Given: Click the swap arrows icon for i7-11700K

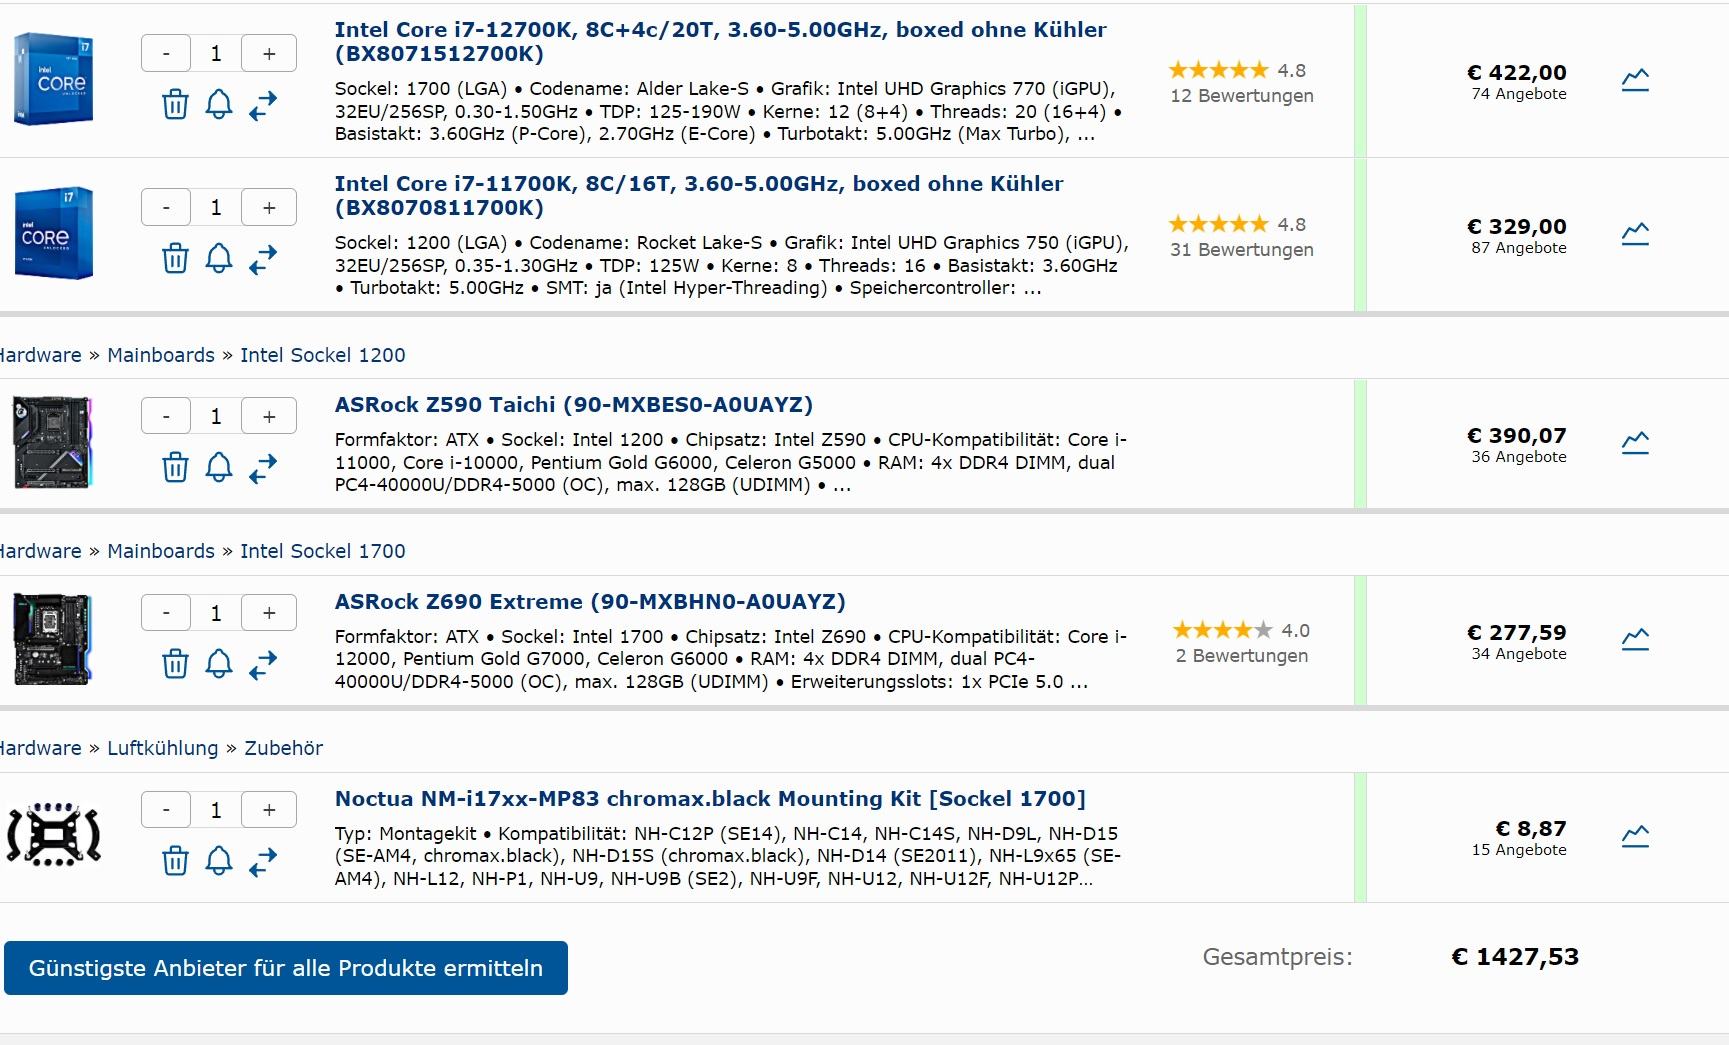Looking at the screenshot, I should (263, 259).
